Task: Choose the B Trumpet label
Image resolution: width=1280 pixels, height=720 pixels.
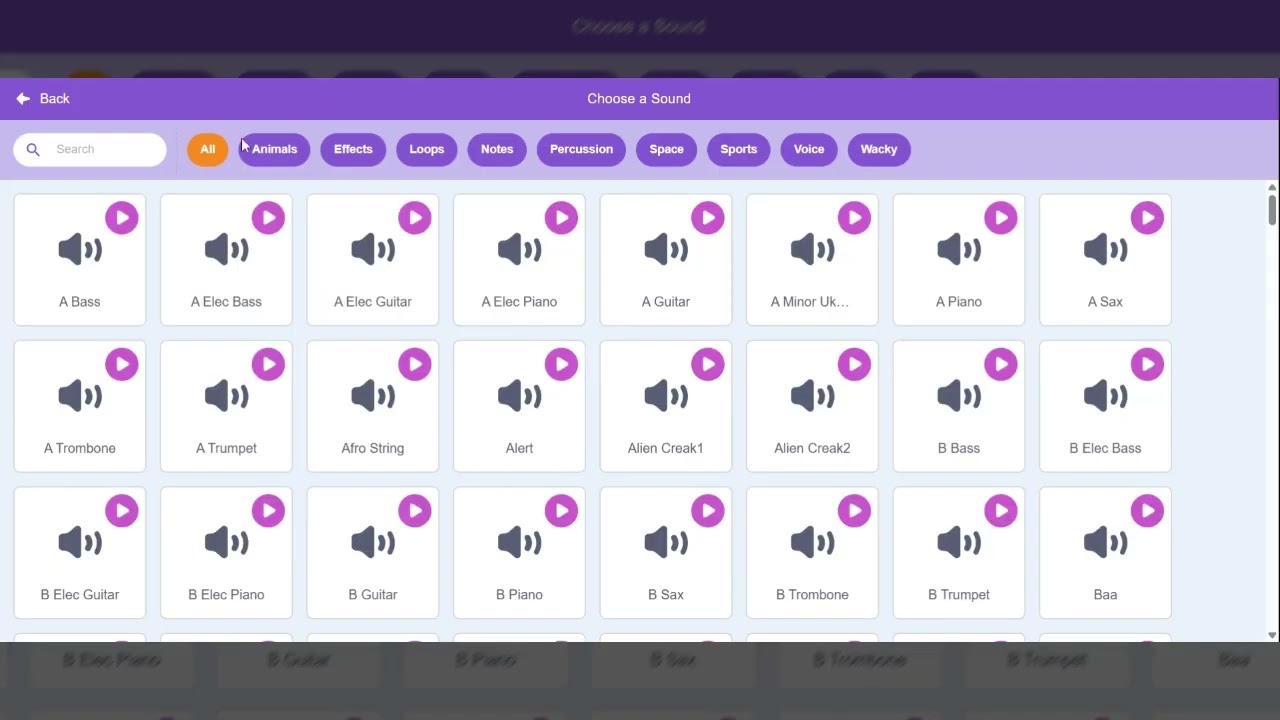Action: 959,594
